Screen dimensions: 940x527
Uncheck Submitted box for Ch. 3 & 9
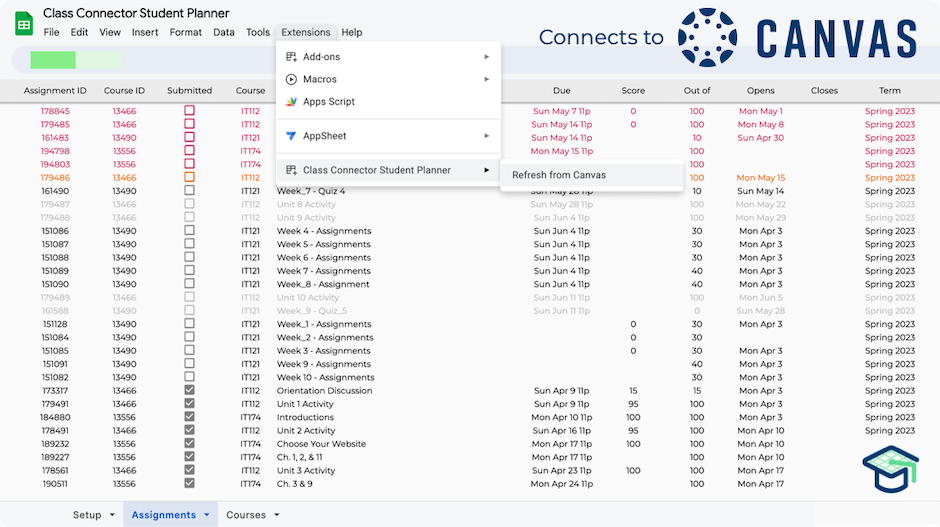189,483
